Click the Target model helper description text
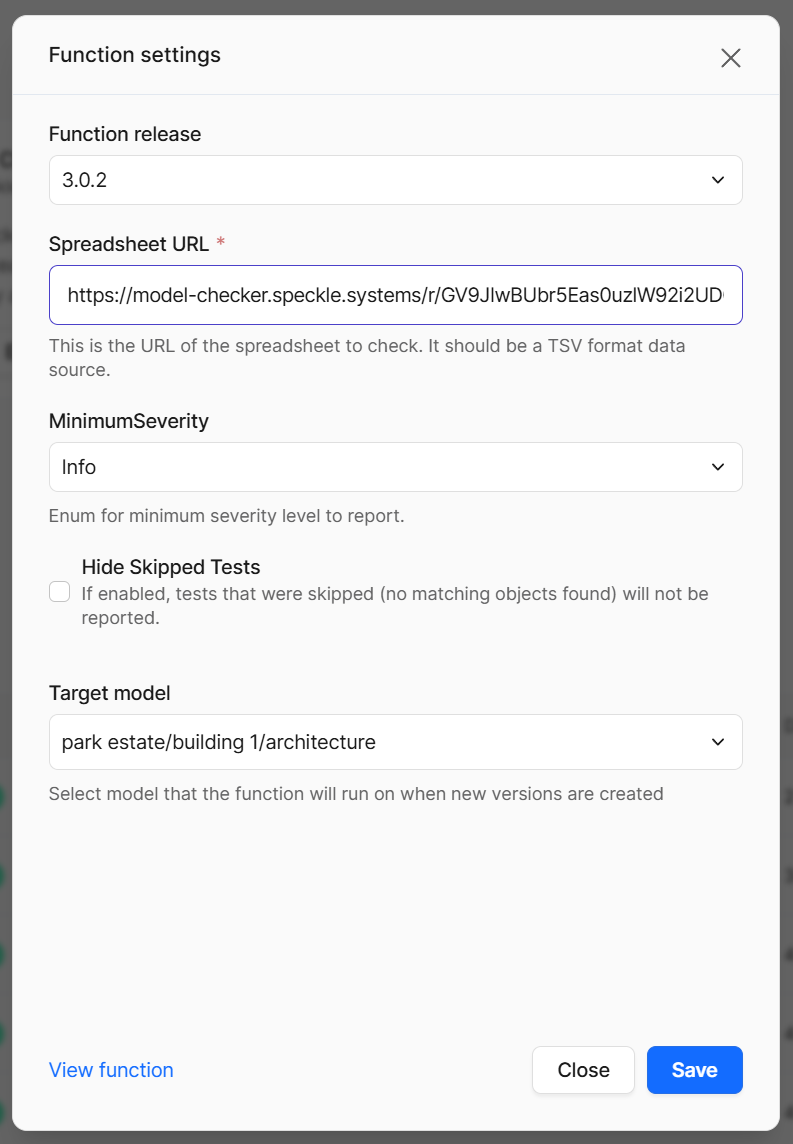Screen dimensions: 793x1144 click(355, 793)
